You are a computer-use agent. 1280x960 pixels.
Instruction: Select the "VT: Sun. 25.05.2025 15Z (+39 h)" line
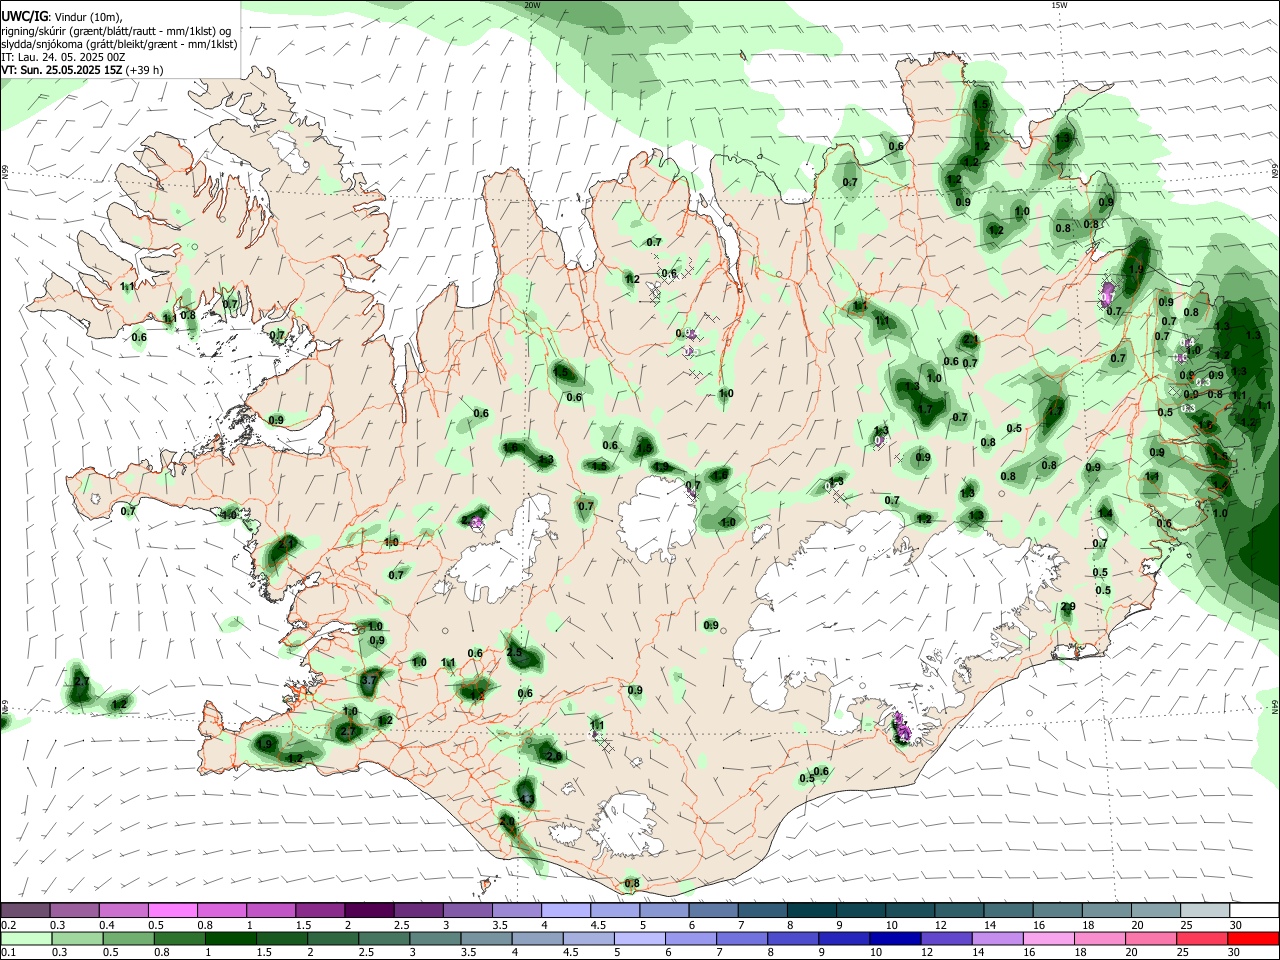(82, 70)
